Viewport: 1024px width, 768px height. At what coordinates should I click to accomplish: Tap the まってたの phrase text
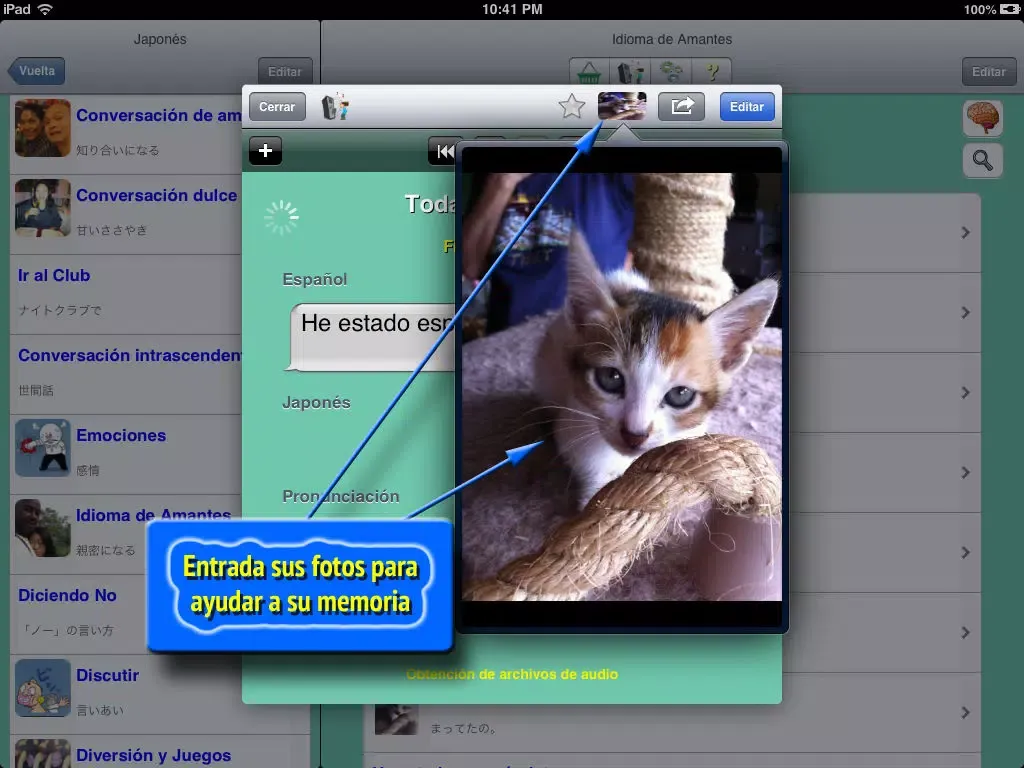[x=463, y=728]
